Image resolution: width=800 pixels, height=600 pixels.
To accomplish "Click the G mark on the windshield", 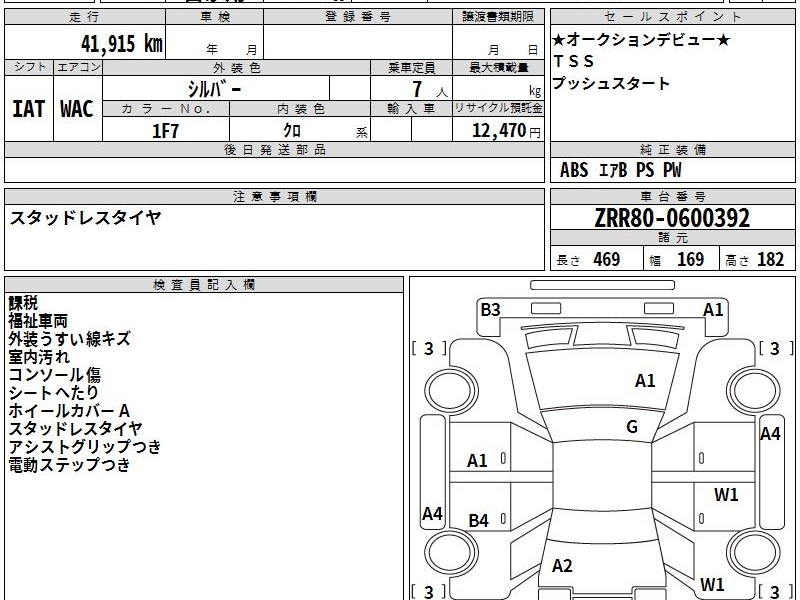I will [632, 427].
